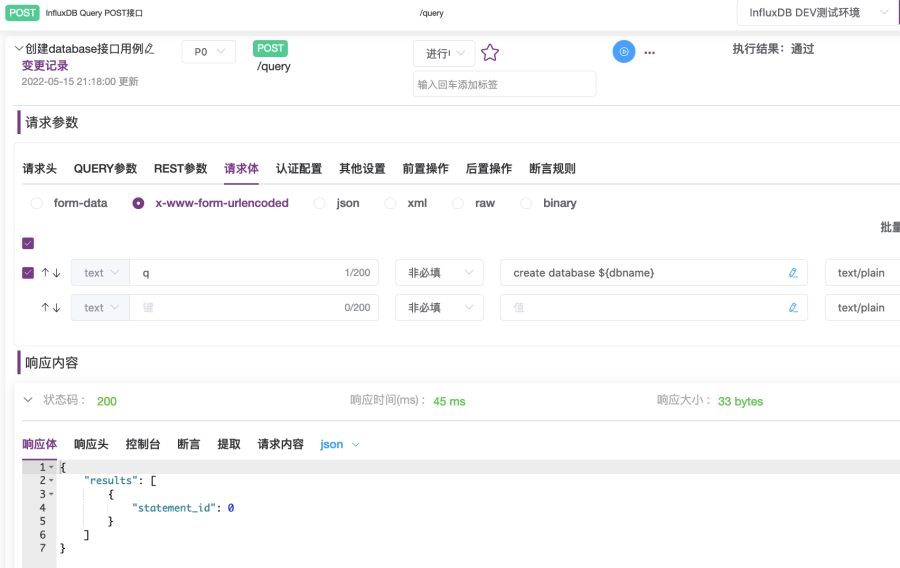
Task: Select binary body type
Action: (x=526, y=203)
